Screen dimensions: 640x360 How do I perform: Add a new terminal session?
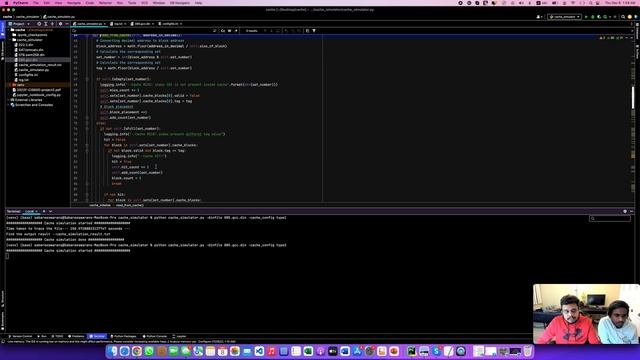pyautogui.click(x=44, y=211)
